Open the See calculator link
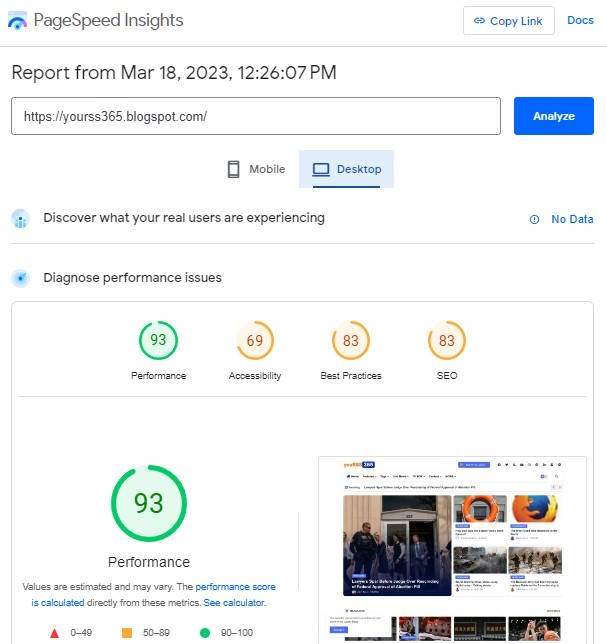Viewport: 607px width, 644px height. (234, 603)
